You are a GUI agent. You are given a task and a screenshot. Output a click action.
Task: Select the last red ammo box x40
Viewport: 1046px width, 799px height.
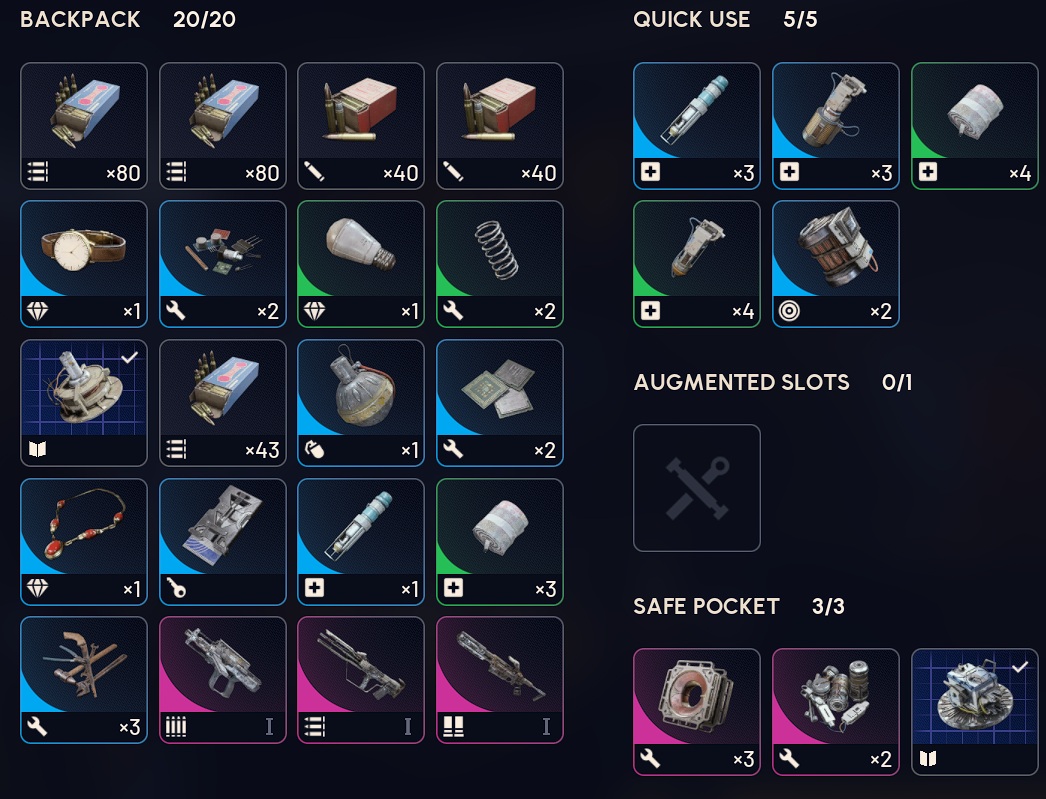point(500,126)
